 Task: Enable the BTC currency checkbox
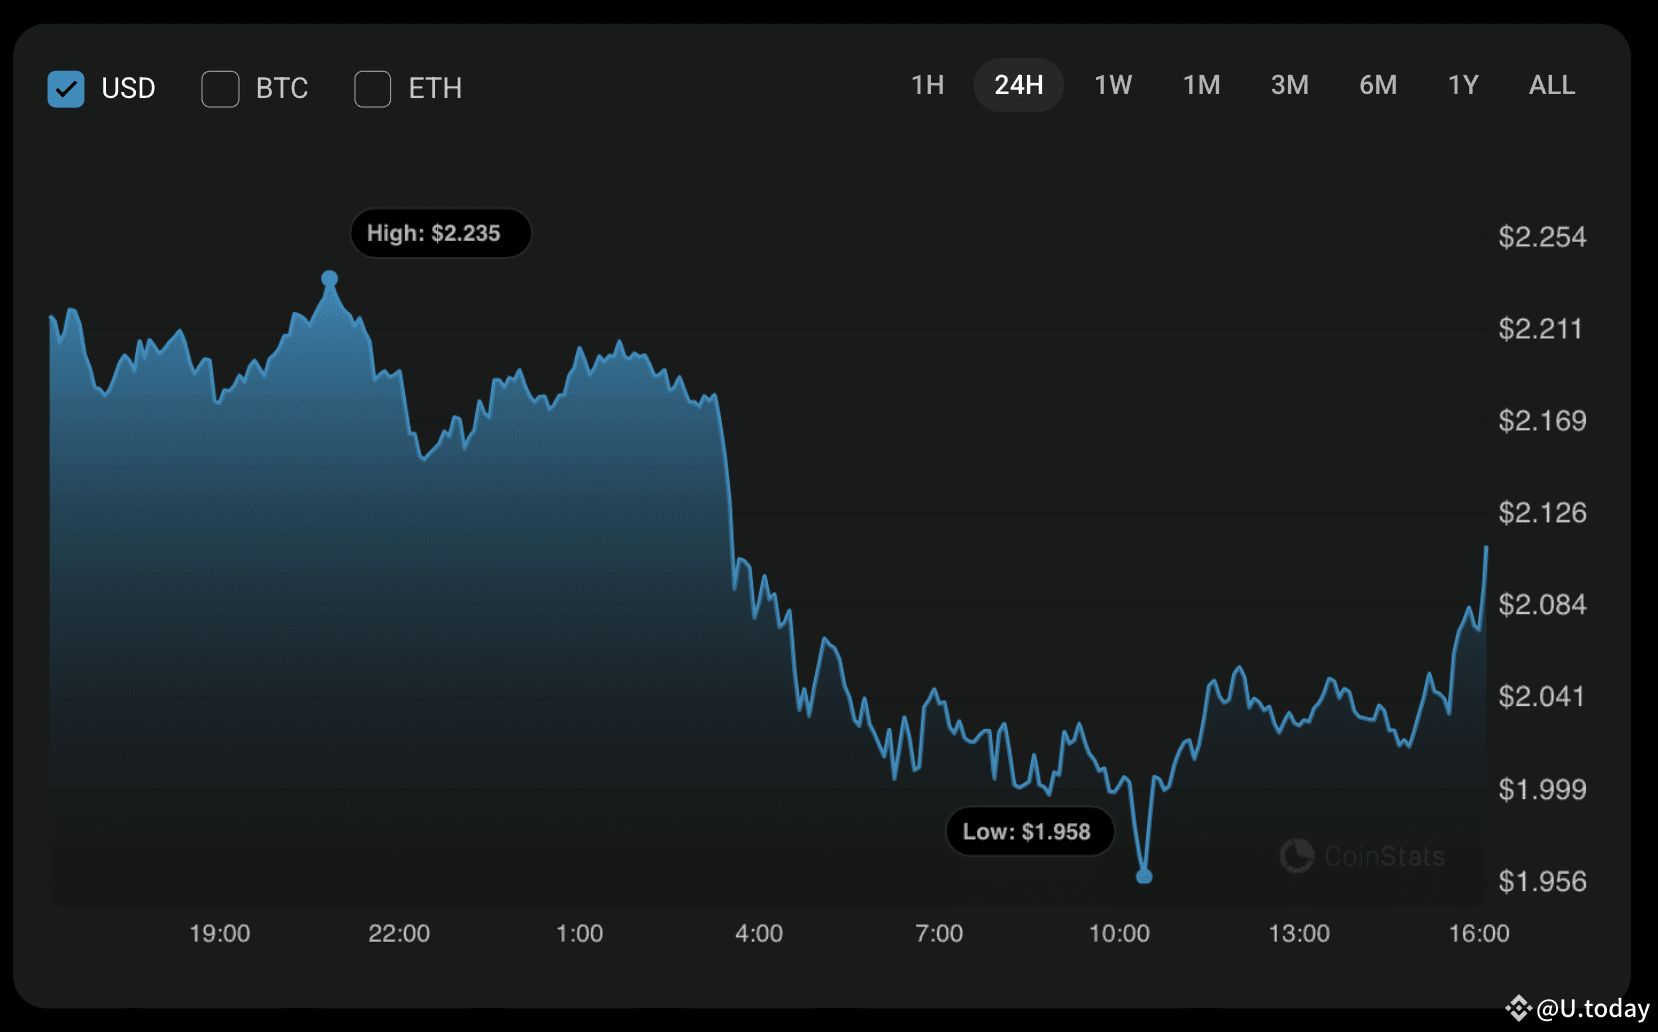220,89
